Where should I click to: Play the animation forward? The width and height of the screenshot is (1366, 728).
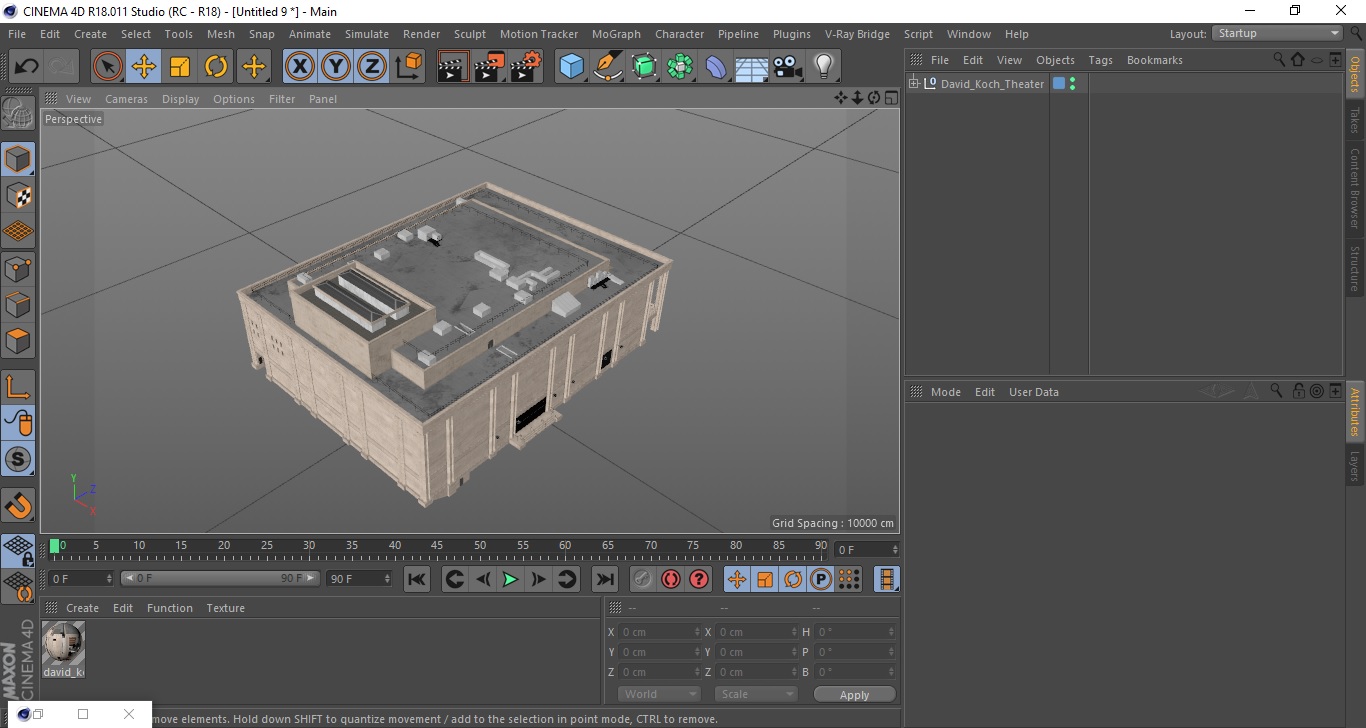point(510,579)
